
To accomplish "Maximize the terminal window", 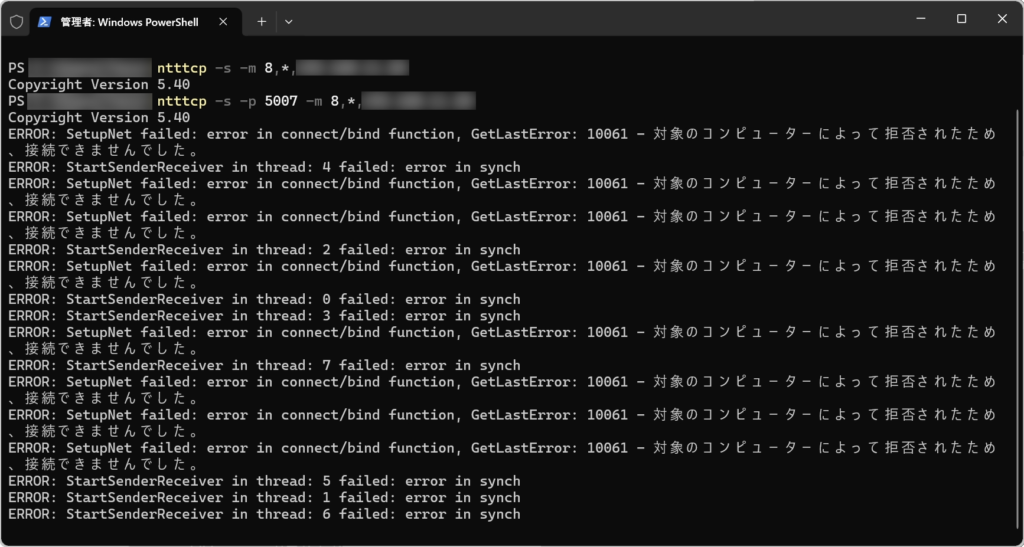I will [x=961, y=20].
